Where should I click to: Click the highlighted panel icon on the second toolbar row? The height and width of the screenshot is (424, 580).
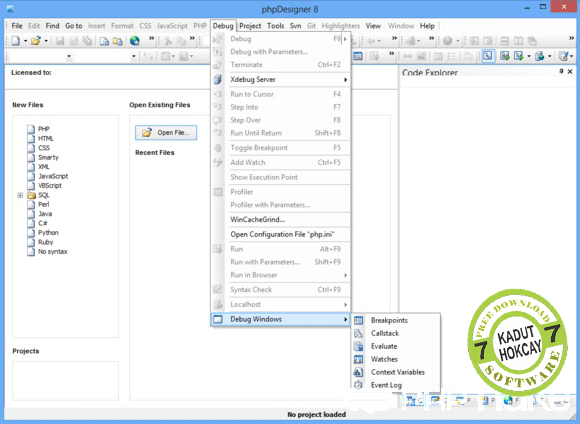tap(488, 56)
